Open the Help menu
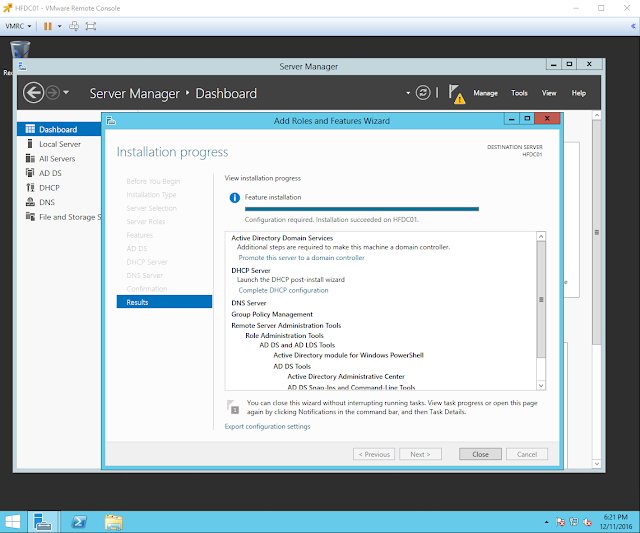Image resolution: width=640 pixels, height=533 pixels. tap(578, 93)
